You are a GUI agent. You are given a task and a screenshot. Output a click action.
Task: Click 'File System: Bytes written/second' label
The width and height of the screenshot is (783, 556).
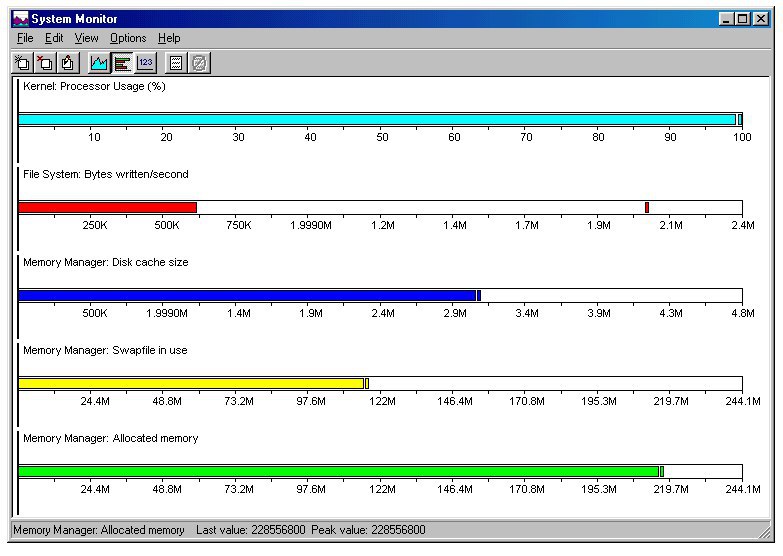[106, 174]
